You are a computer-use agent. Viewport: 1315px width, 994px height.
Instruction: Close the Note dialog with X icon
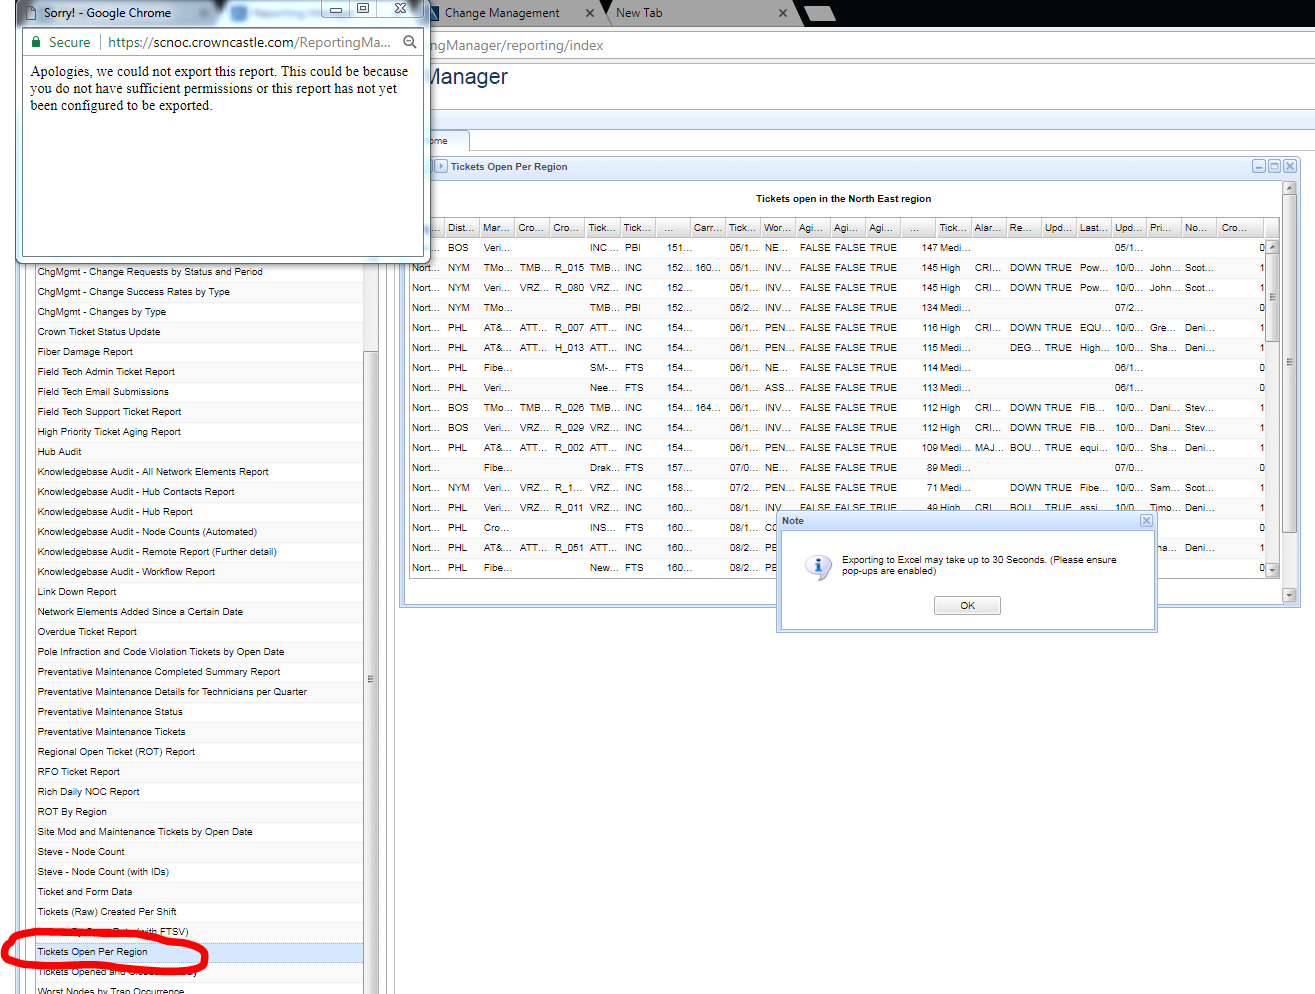coord(1146,521)
